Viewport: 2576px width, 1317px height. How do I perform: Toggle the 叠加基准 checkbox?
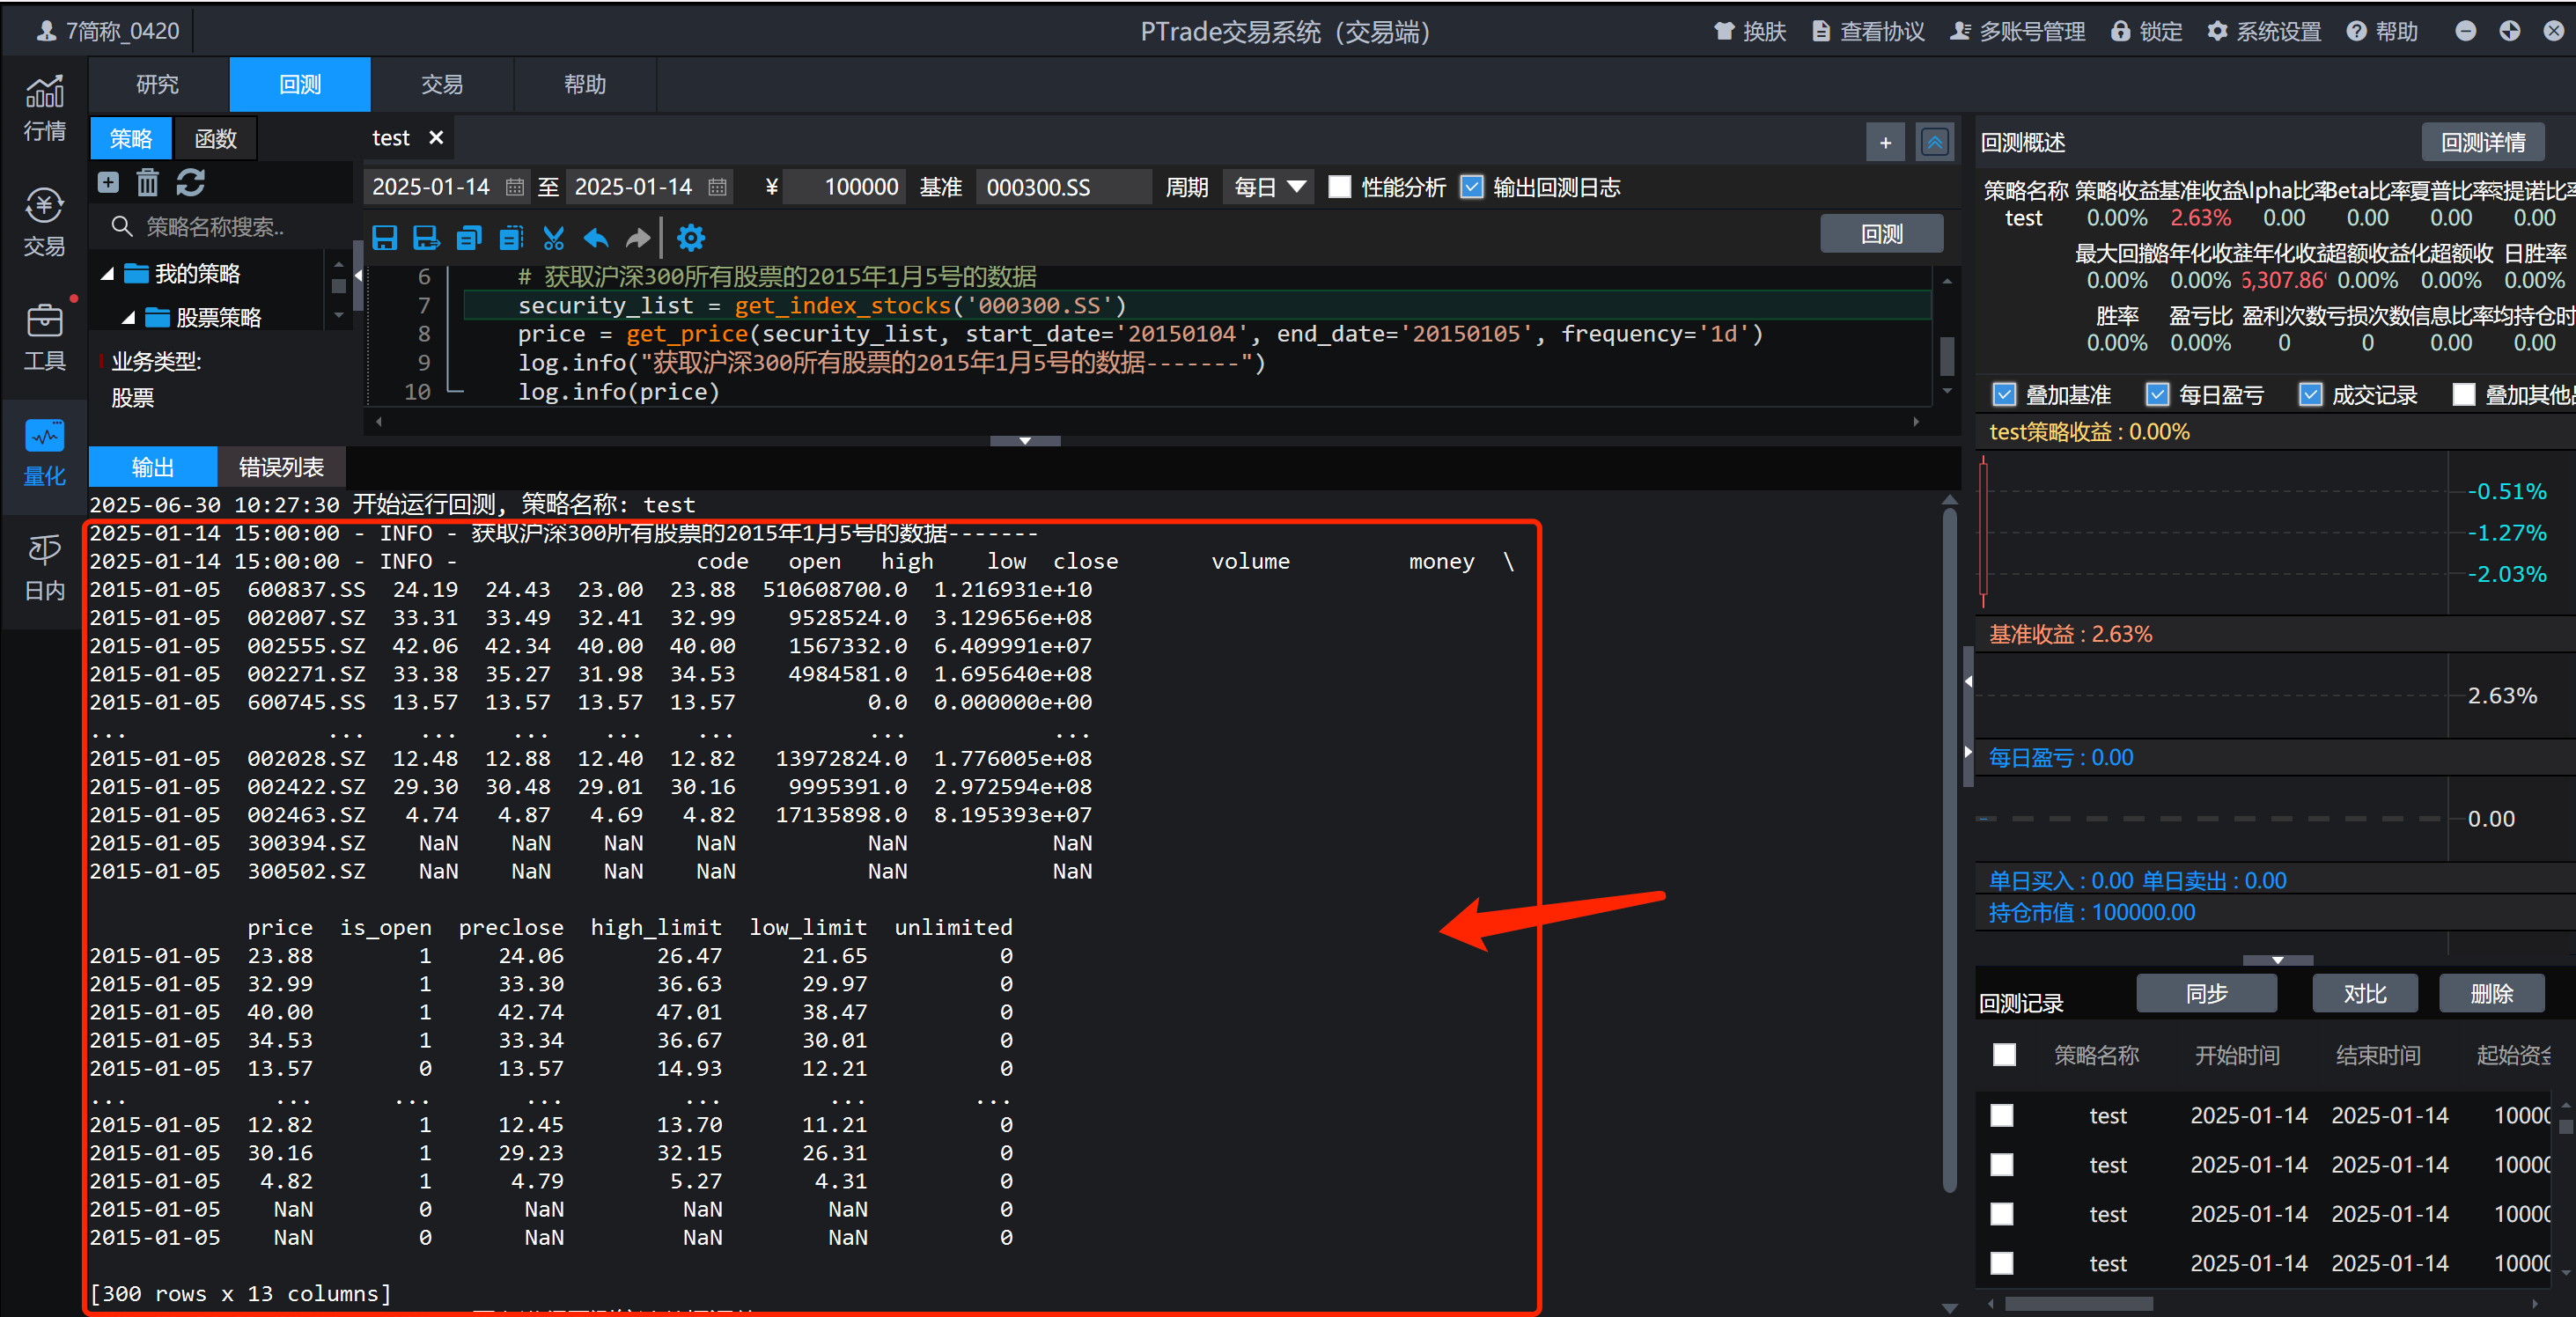pos(2004,395)
